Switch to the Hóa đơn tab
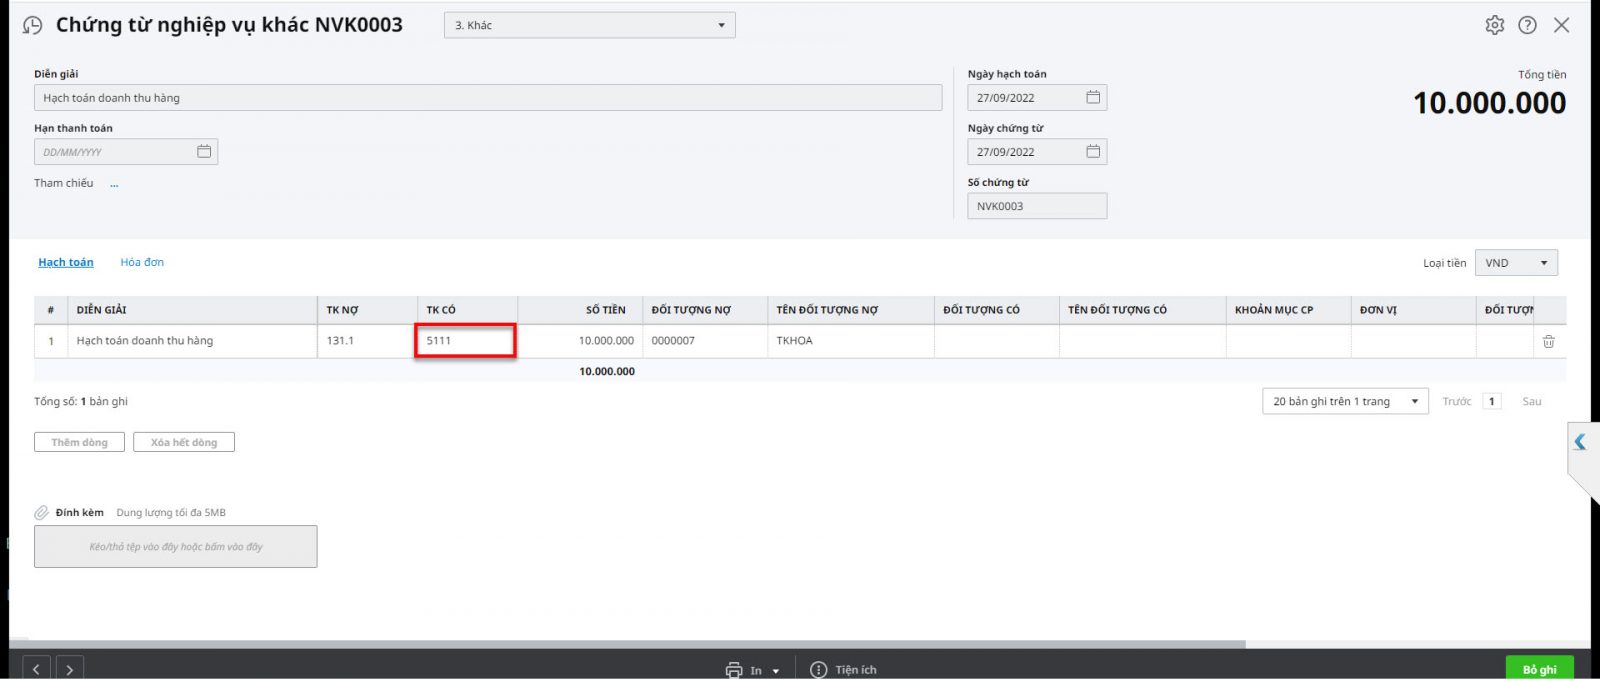Viewport: 1600px width, 682px height. pyautogui.click(x=142, y=262)
